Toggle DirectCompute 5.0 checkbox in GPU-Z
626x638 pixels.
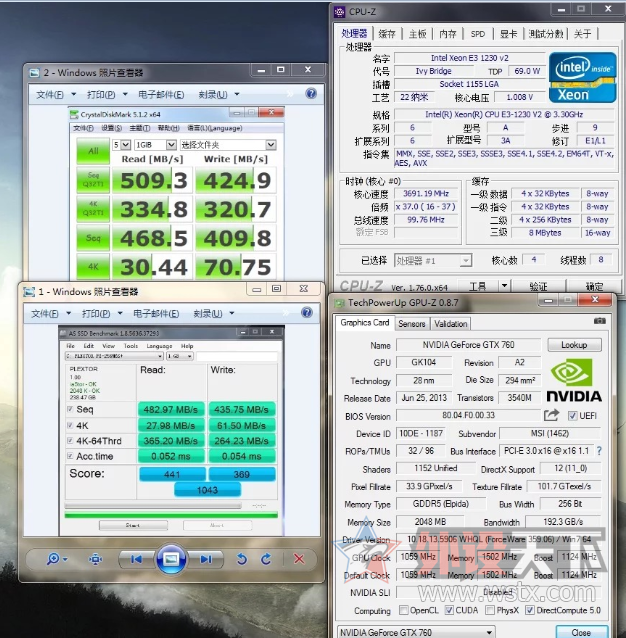(530, 610)
